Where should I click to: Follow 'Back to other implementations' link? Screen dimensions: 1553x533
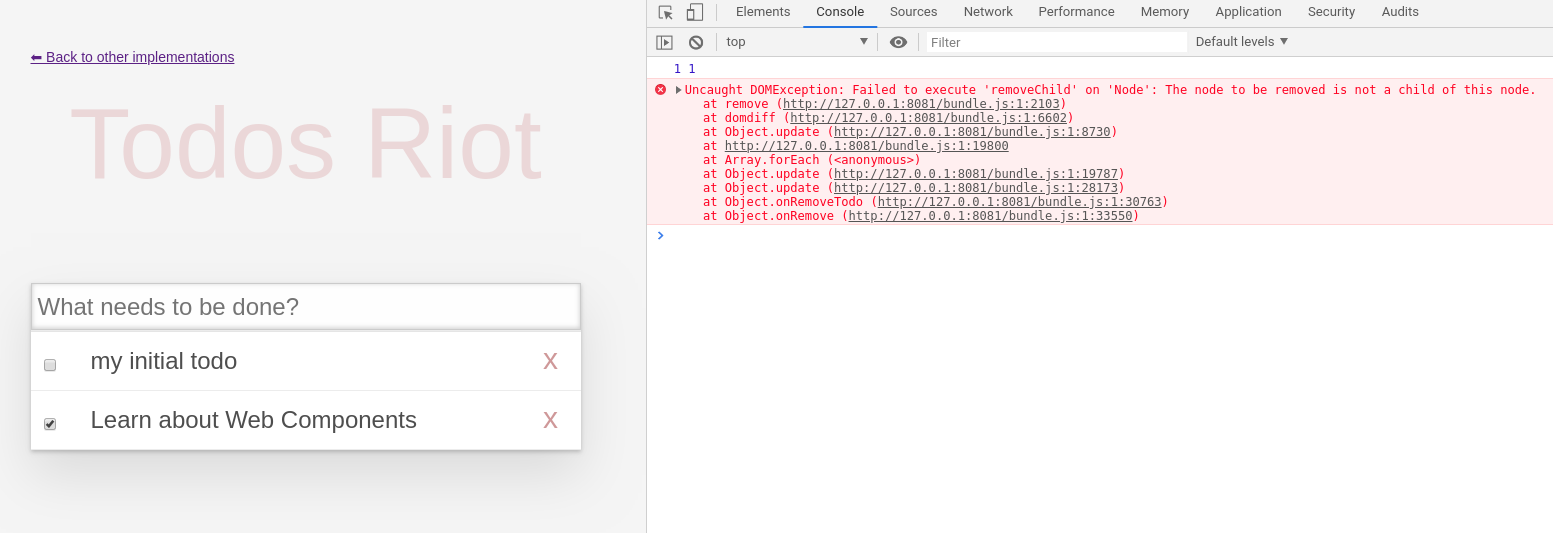point(132,57)
